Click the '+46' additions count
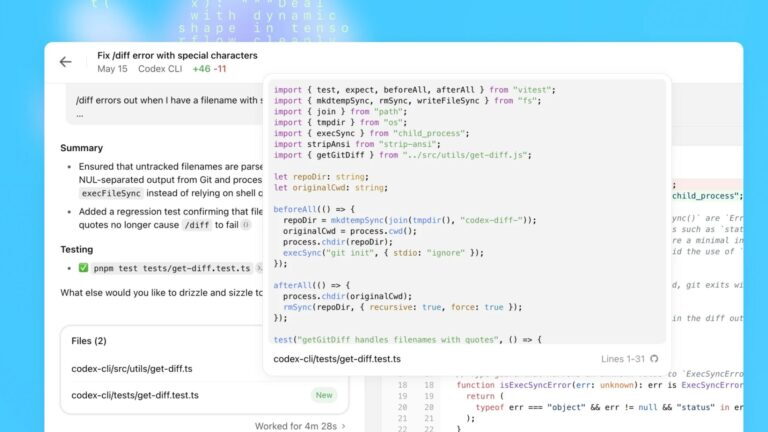The width and height of the screenshot is (768, 432). 201,69
